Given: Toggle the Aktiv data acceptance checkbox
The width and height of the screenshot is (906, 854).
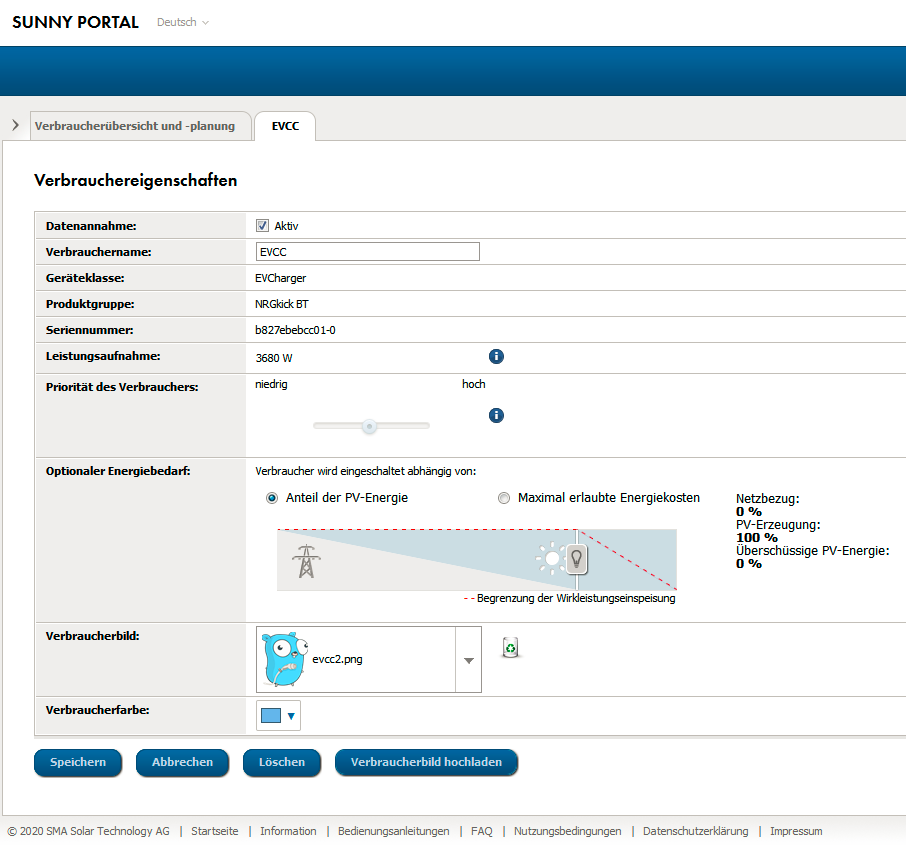Looking at the screenshot, I should [x=262, y=226].
